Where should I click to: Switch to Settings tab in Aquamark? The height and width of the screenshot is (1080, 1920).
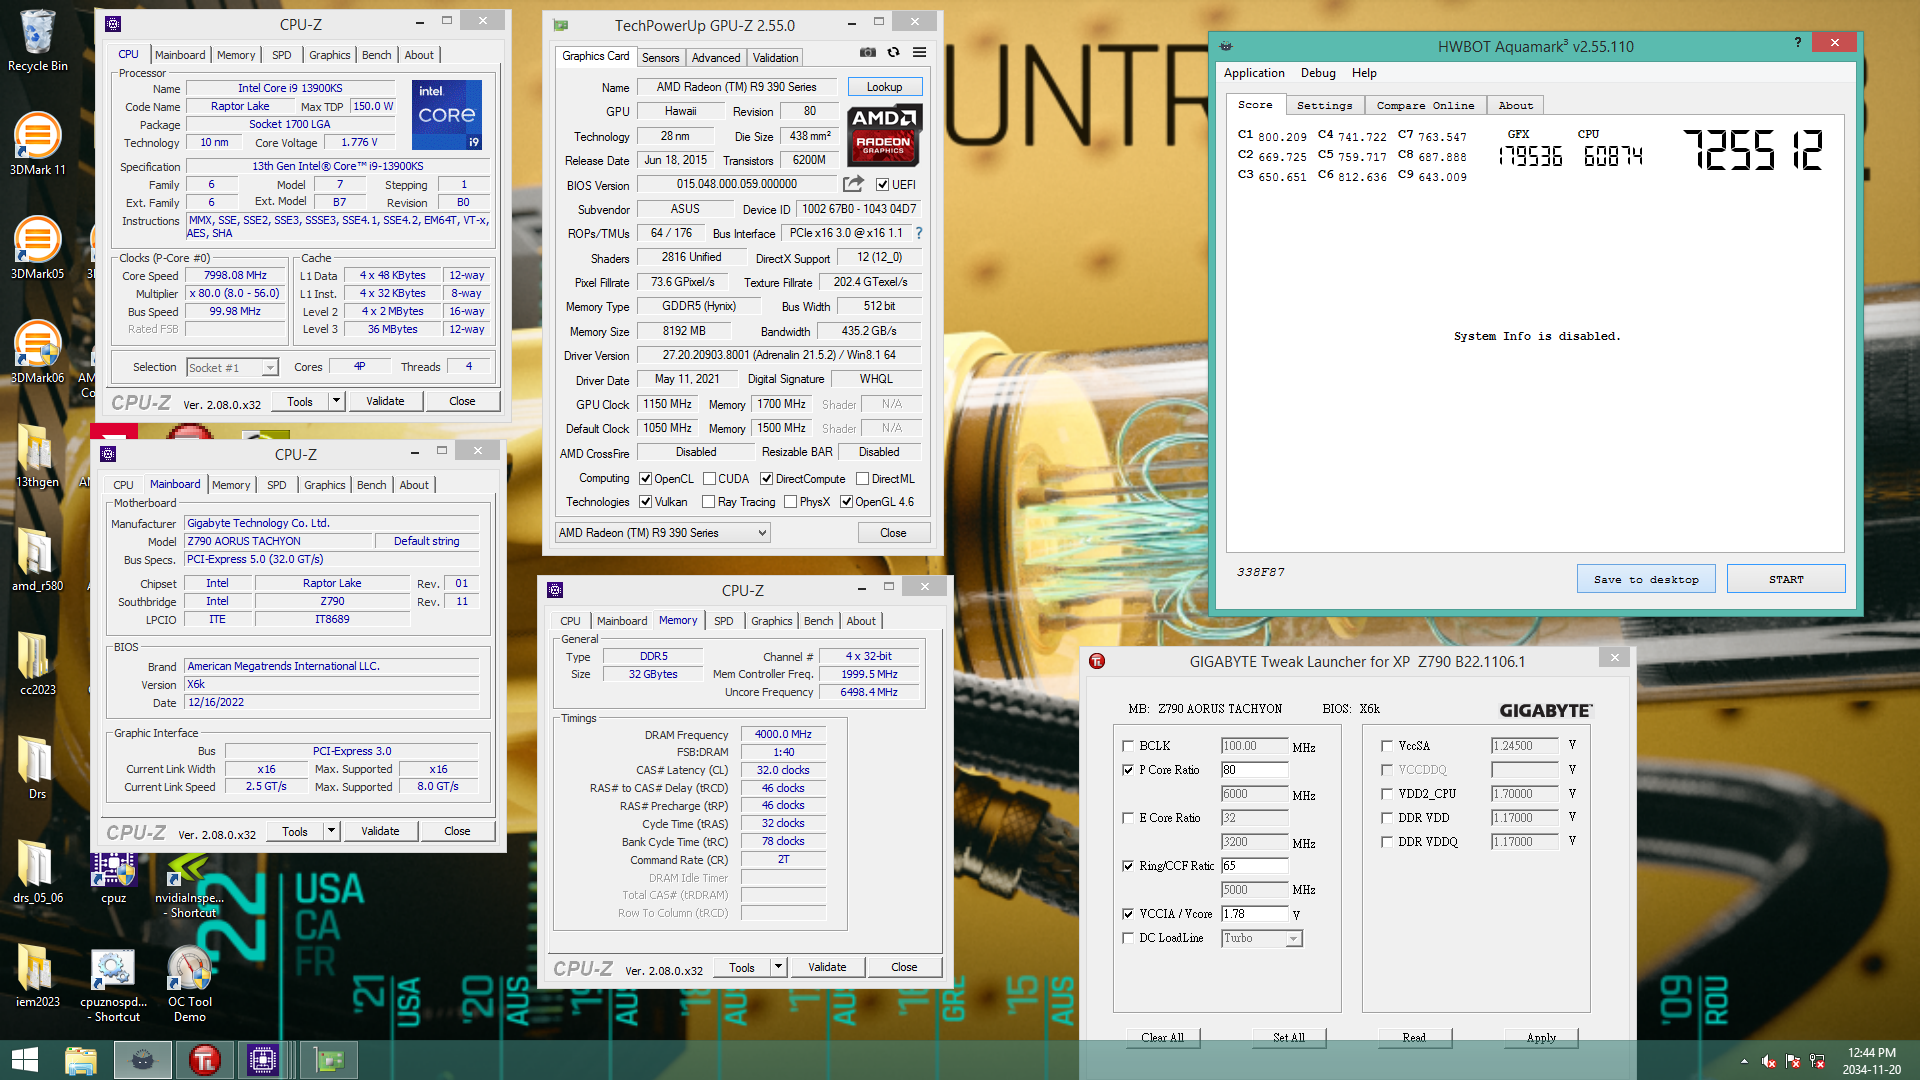1324,105
